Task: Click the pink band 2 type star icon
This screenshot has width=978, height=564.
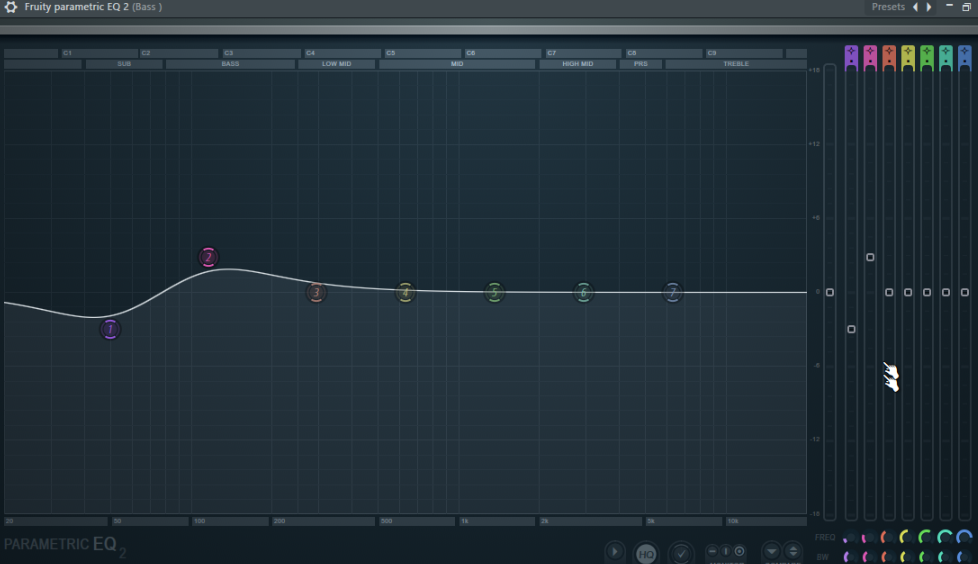Action: point(870,52)
